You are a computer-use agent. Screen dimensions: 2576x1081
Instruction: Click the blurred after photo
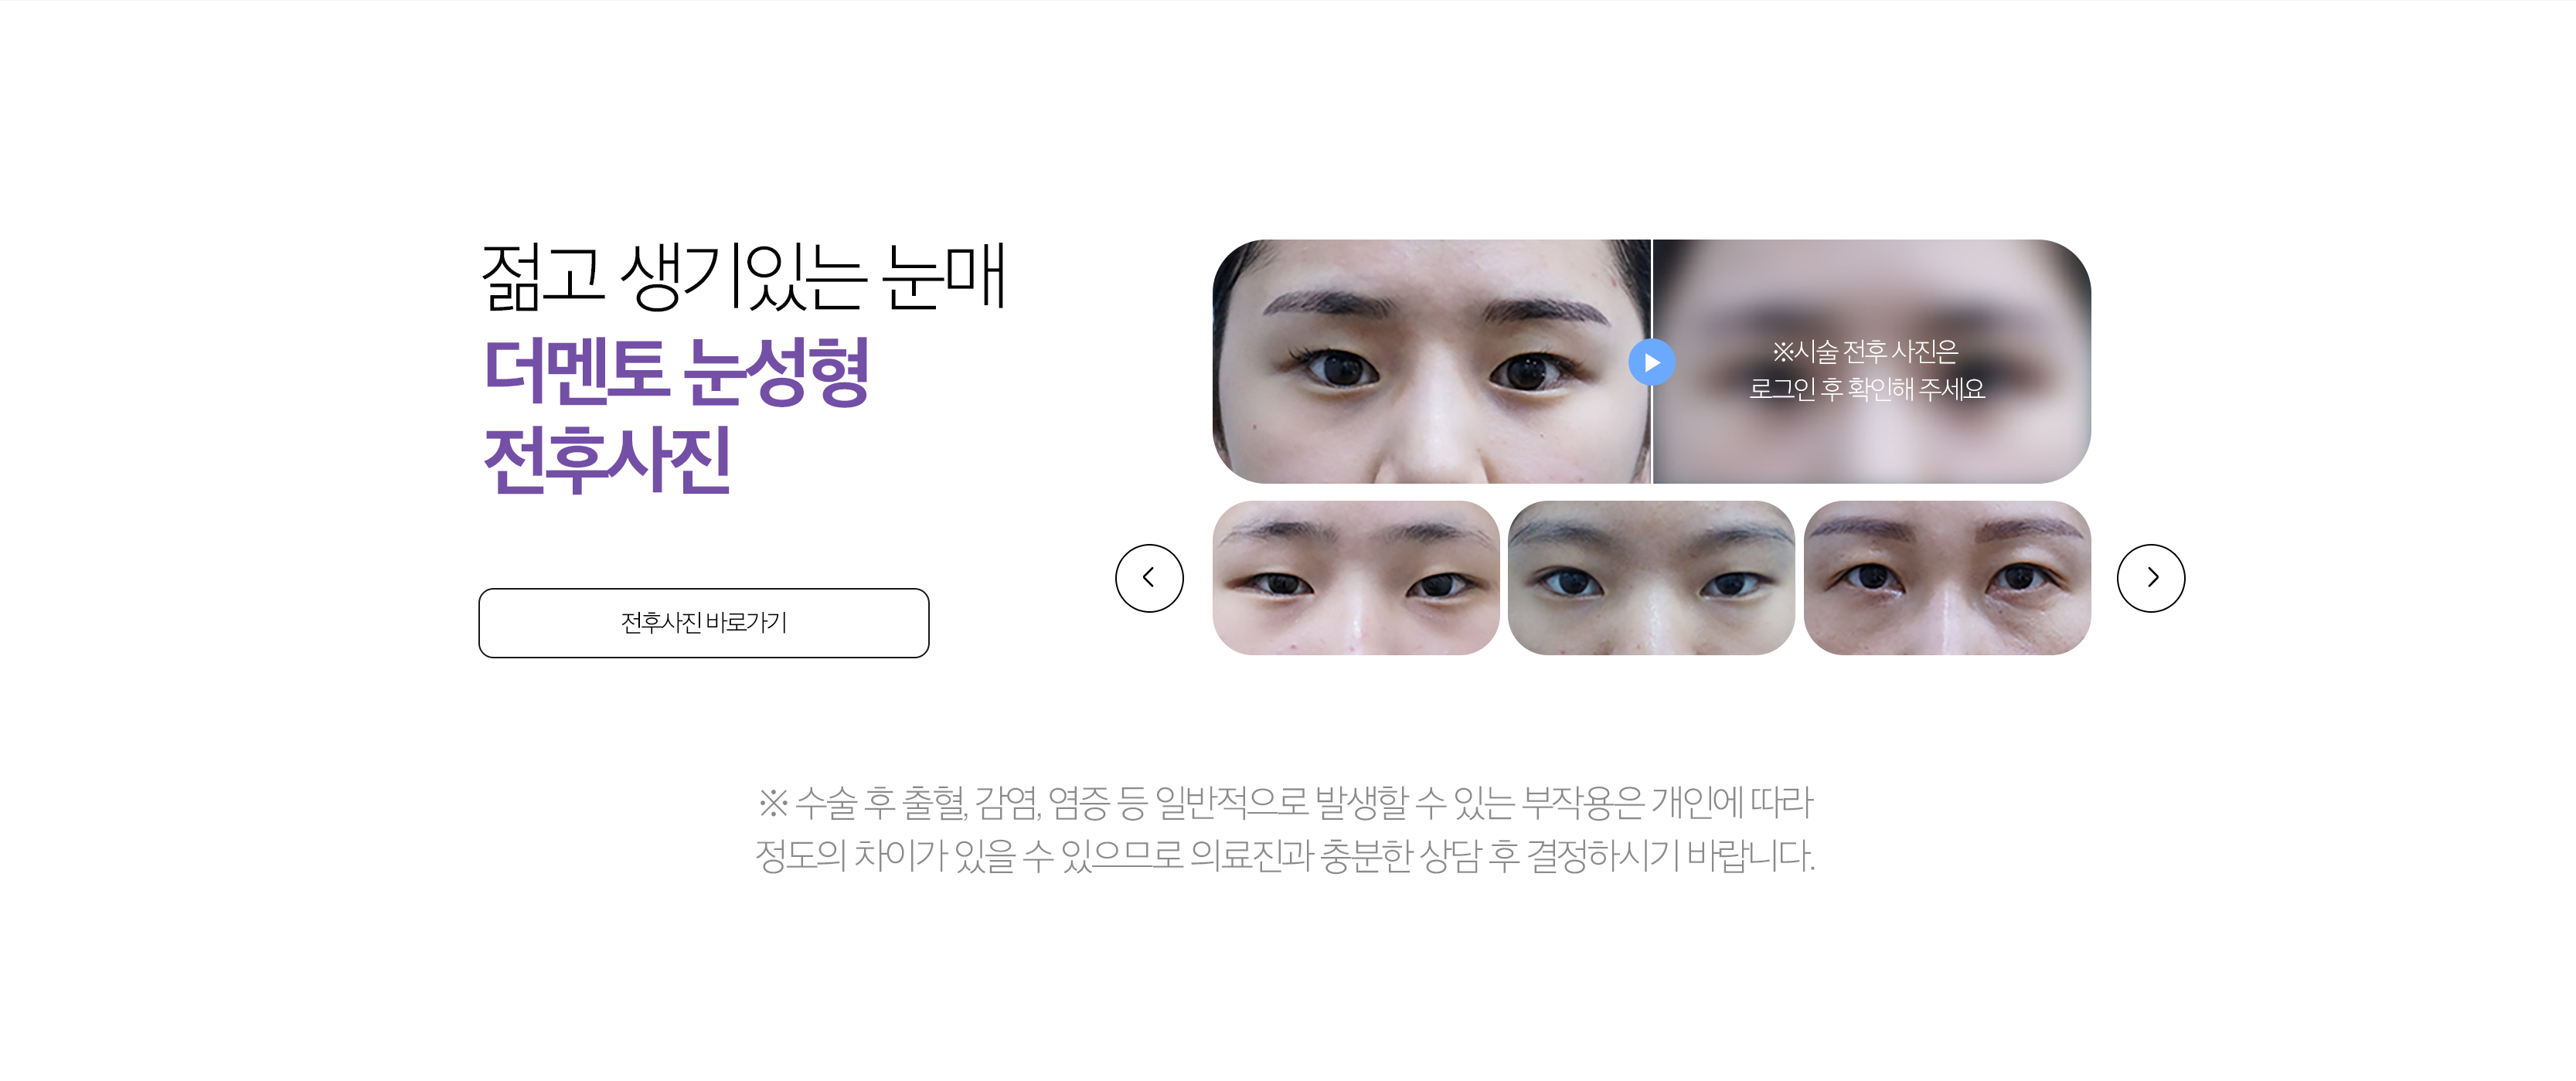pyautogui.click(x=1872, y=361)
